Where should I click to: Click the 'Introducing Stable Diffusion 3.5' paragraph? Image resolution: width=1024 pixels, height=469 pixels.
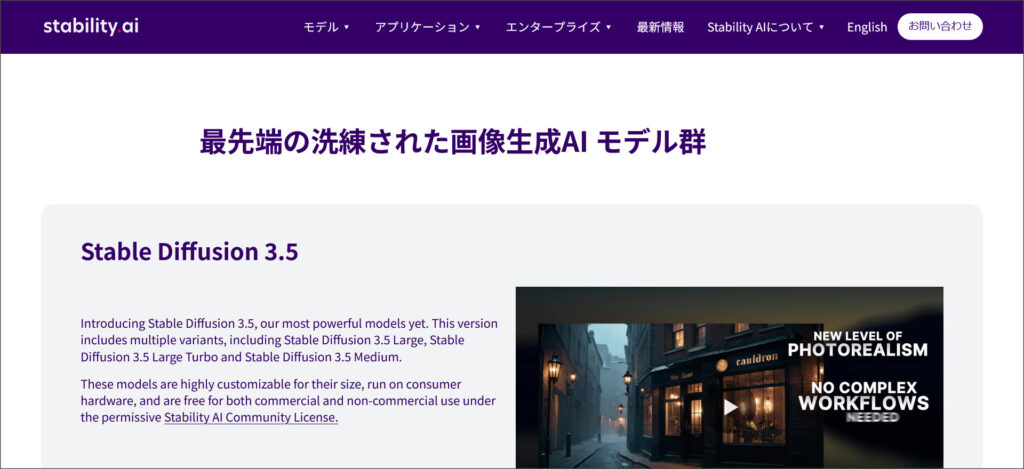tap(289, 340)
